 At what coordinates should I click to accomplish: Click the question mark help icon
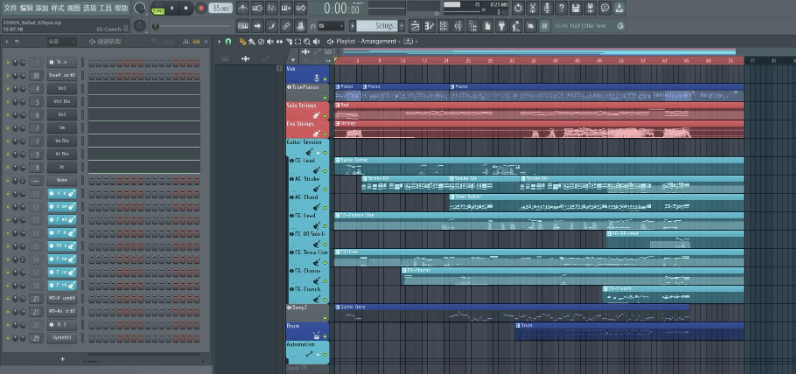[x=561, y=8]
